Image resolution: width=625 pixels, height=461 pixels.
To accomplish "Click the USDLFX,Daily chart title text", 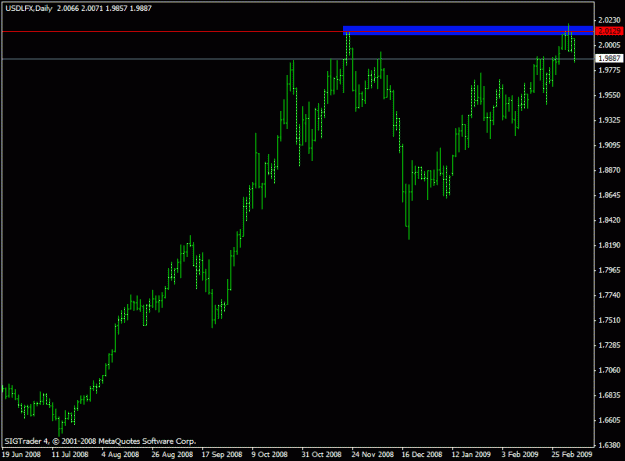I will (29, 8).
